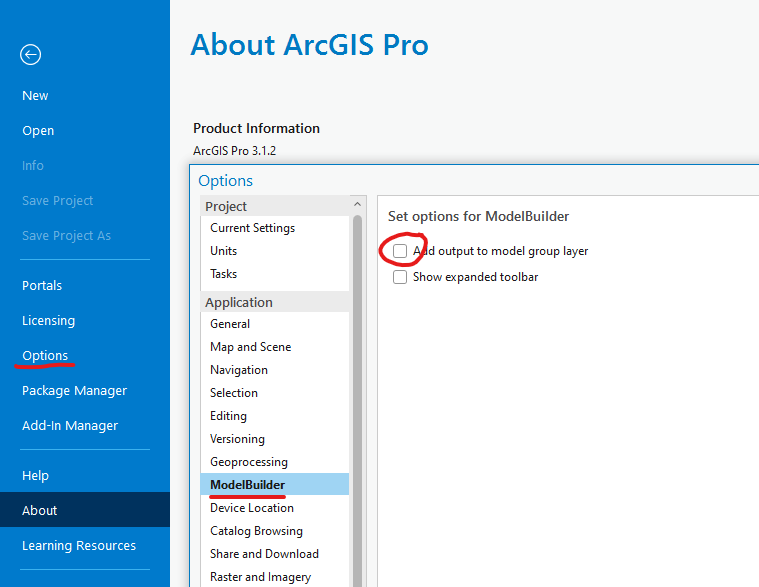
Task: Open Selection options
Action: click(x=274, y=393)
